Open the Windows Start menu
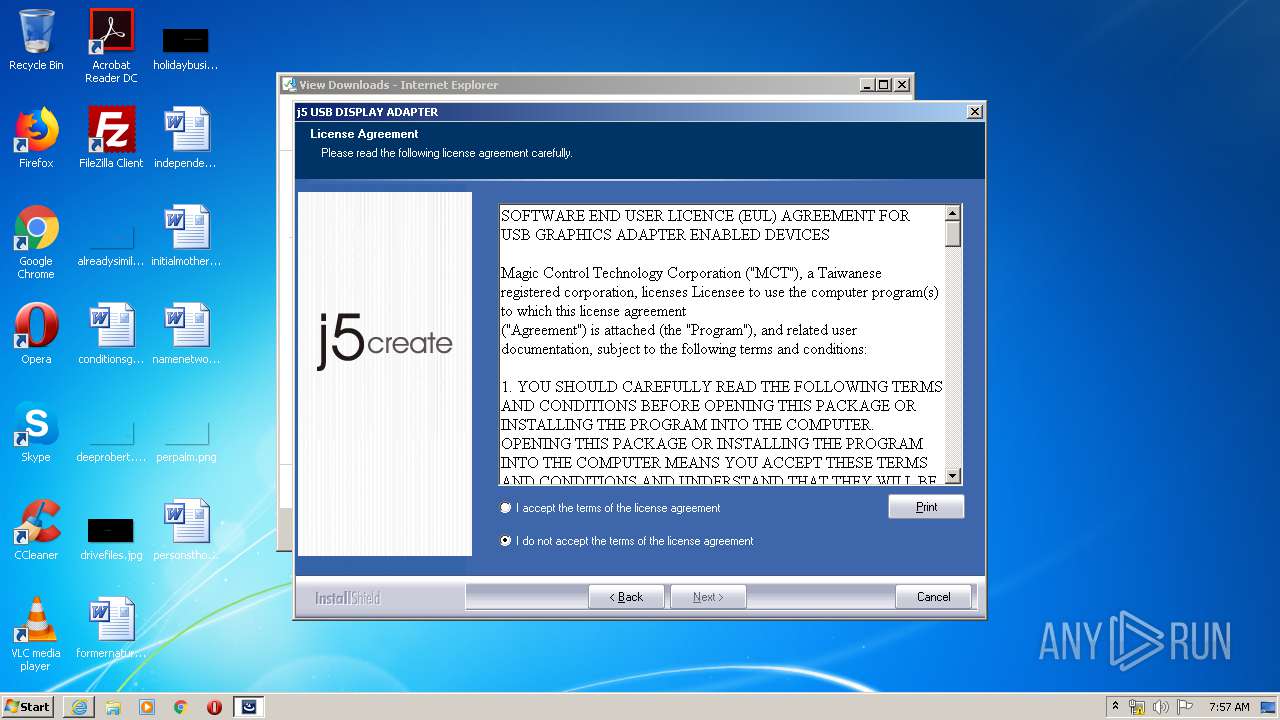The width and height of the screenshot is (1280, 720). [x=28, y=707]
